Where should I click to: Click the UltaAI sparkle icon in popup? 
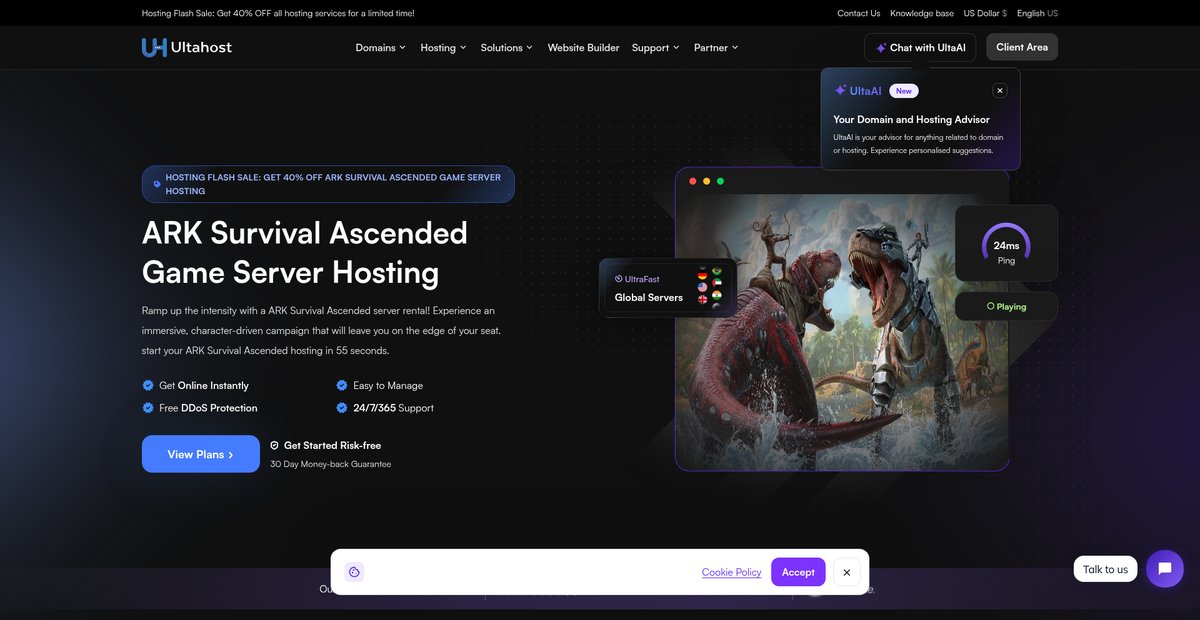840,90
